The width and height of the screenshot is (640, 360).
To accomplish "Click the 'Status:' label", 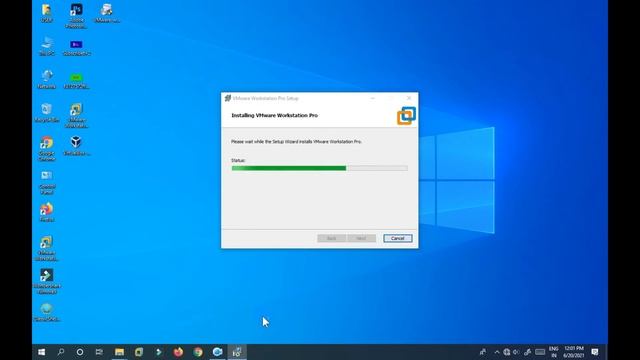I will pyautogui.click(x=238, y=160).
